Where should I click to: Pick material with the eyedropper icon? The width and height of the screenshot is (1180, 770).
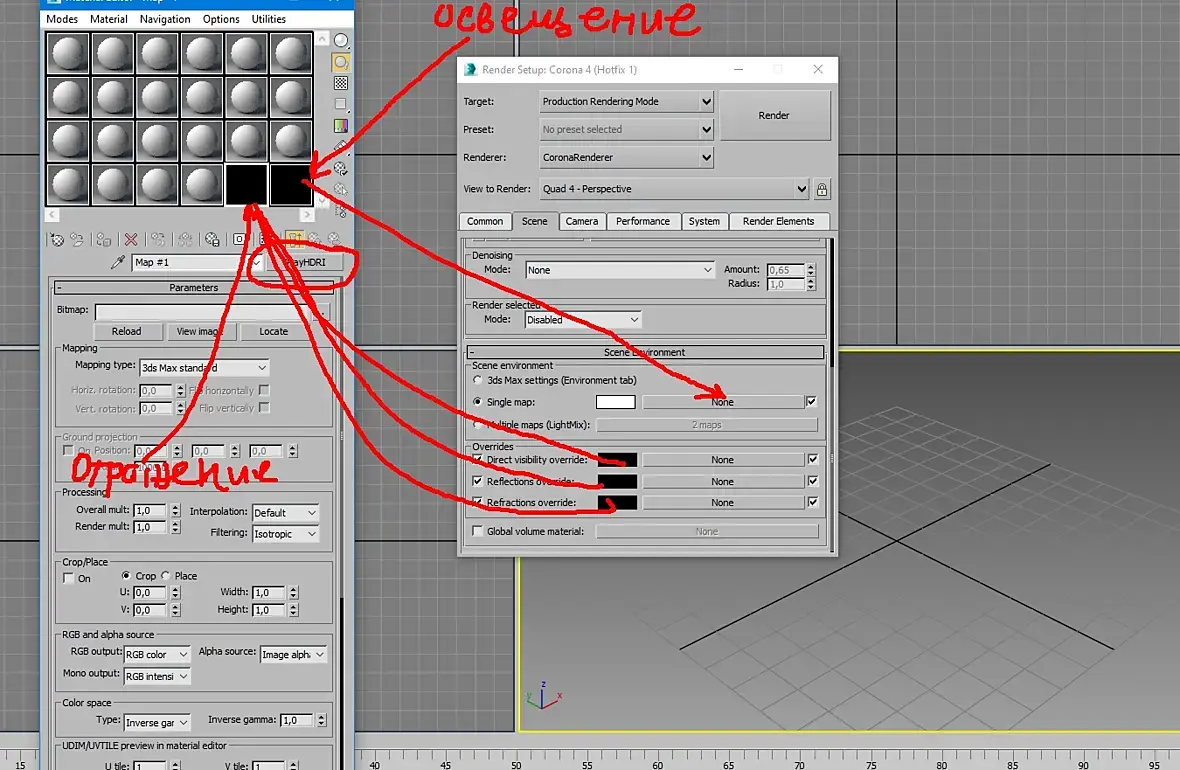click(117, 263)
